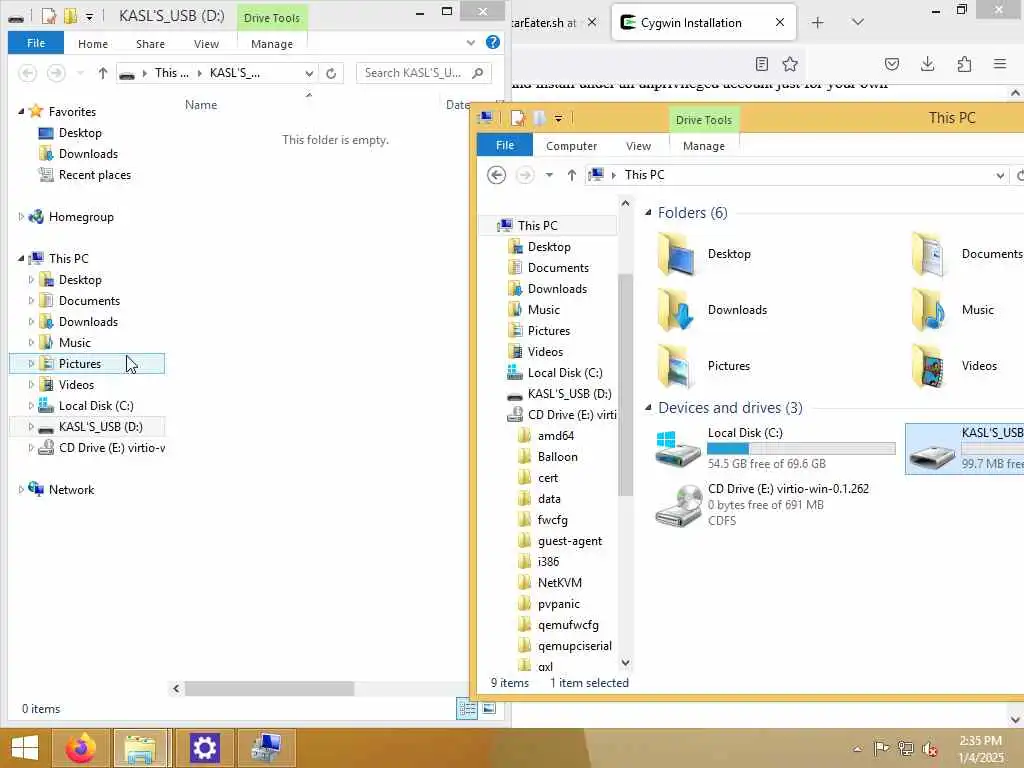Open the gear settings app on taskbar
The width and height of the screenshot is (1024, 768).
pyautogui.click(x=204, y=748)
